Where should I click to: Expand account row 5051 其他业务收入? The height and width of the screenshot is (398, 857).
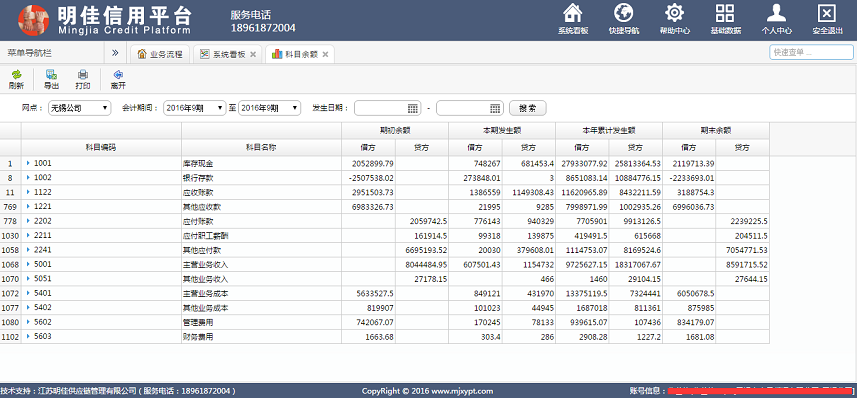[28, 278]
